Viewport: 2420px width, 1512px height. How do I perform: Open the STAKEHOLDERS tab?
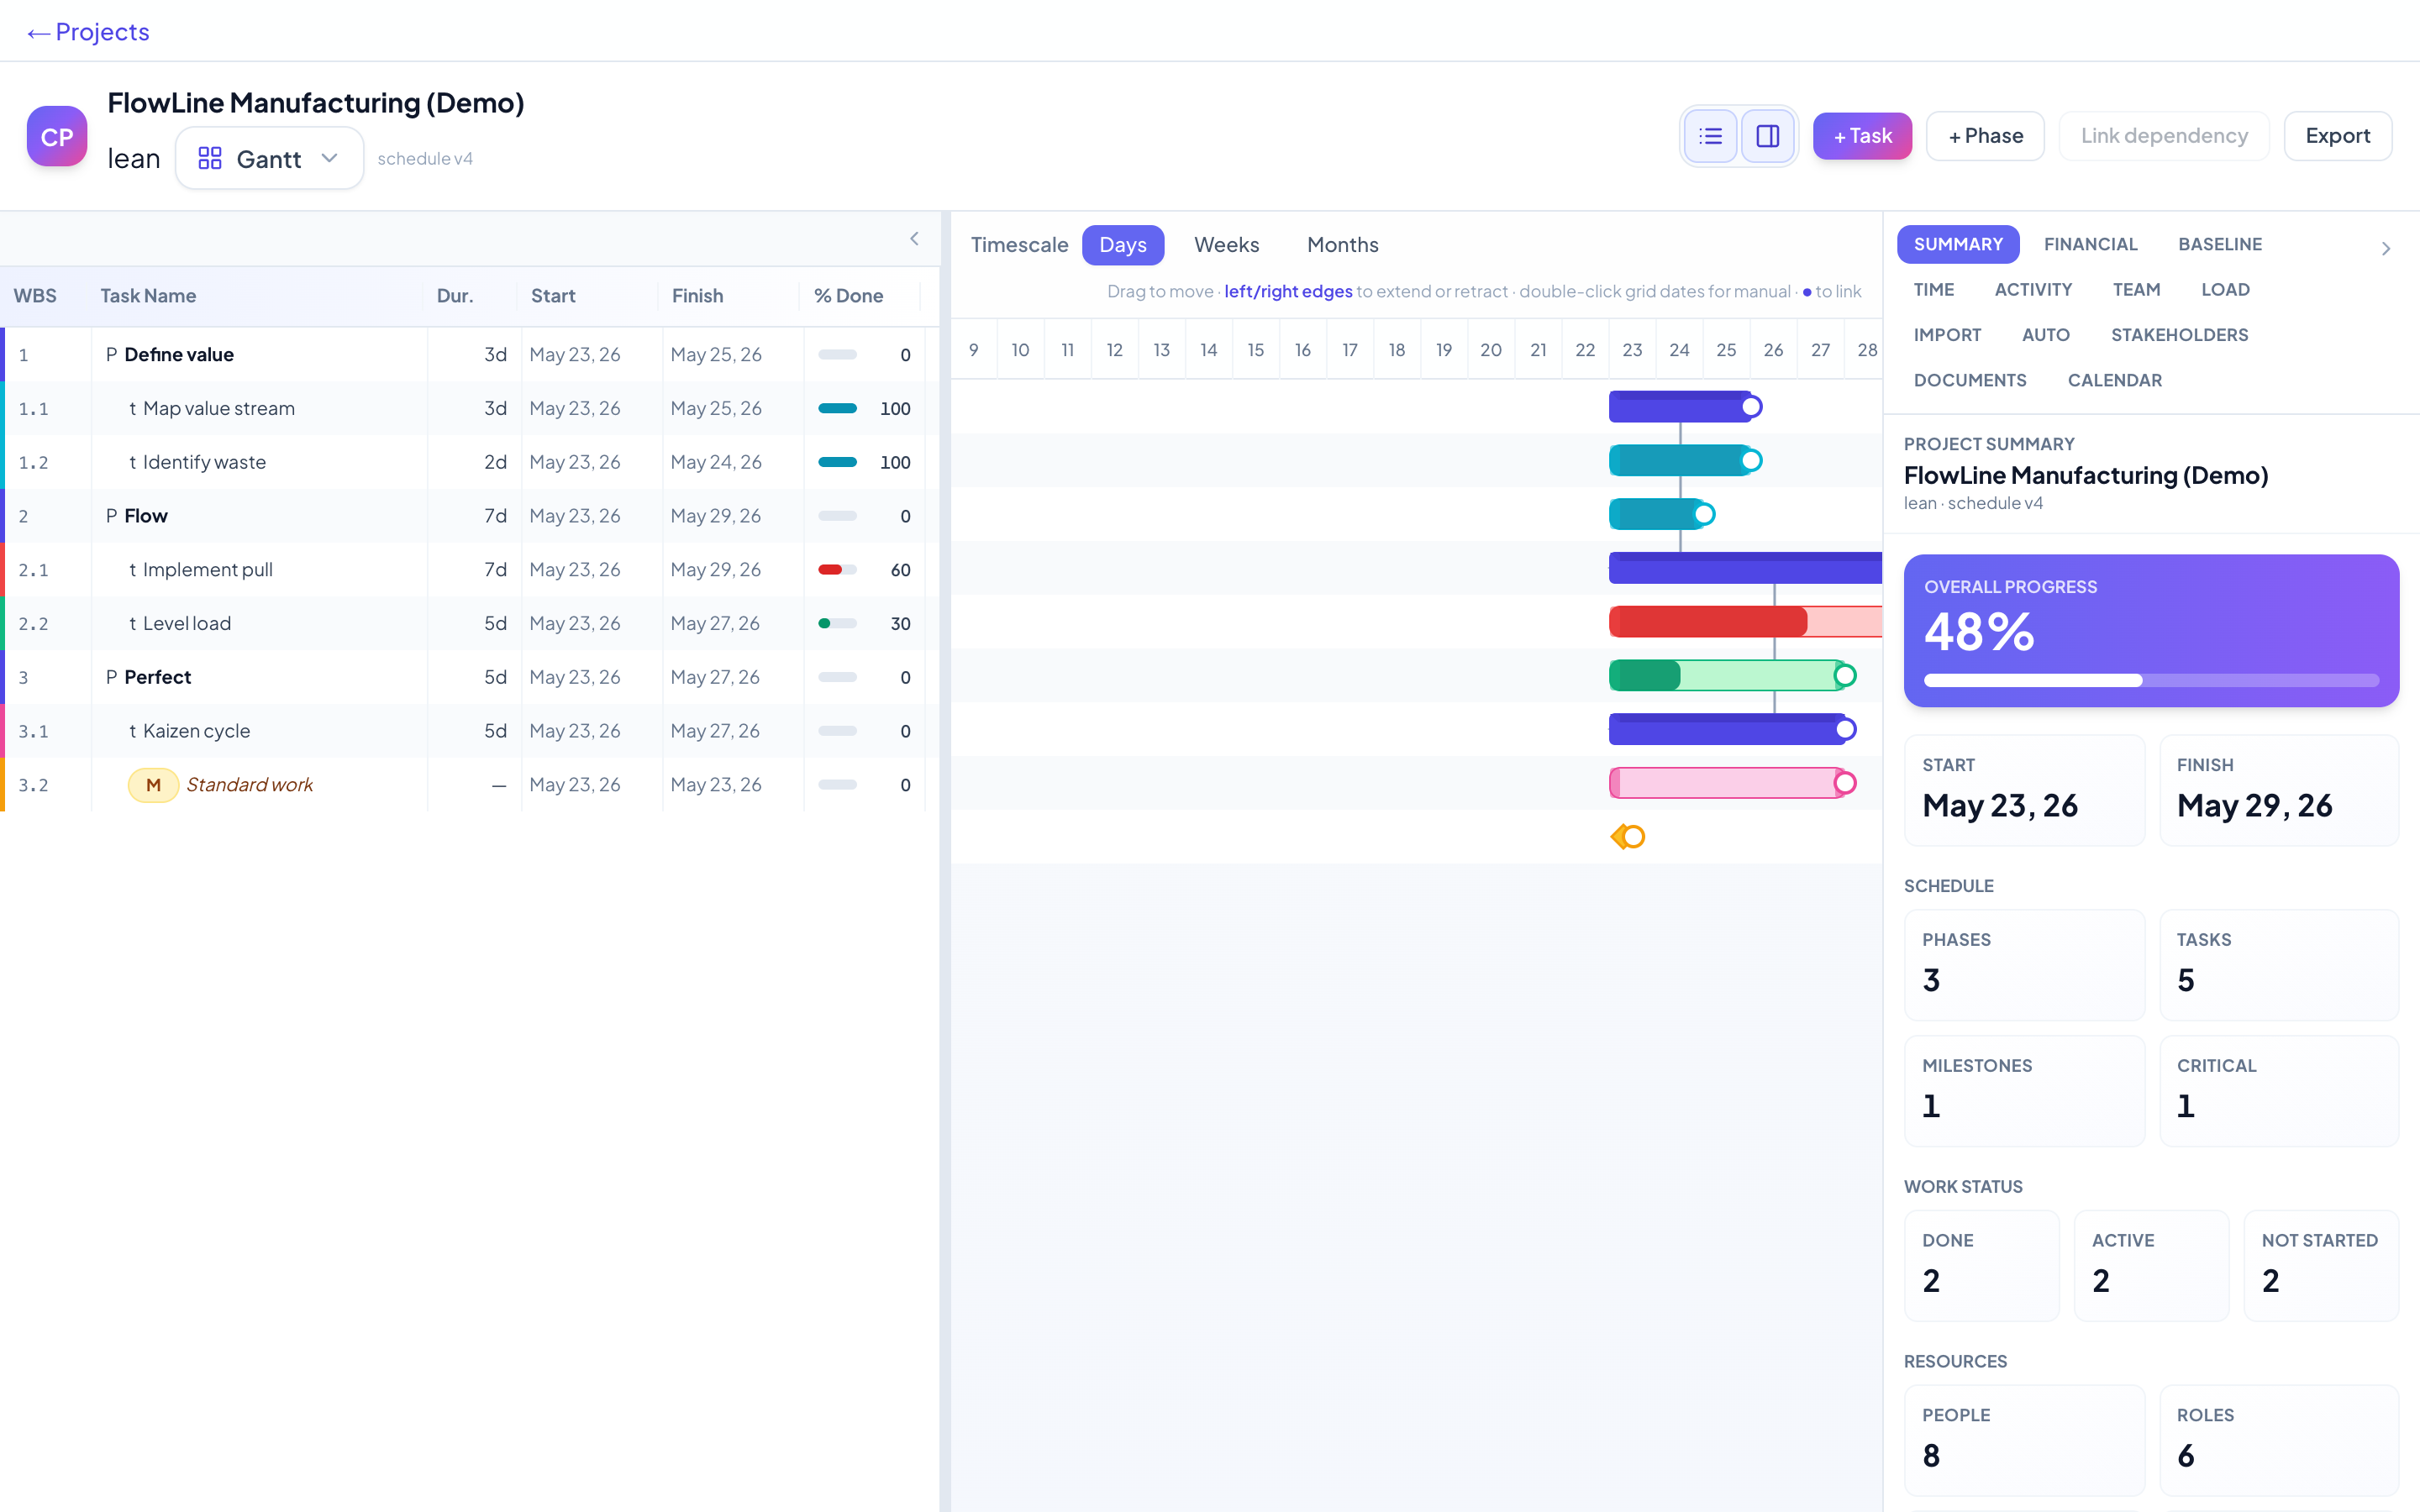click(2179, 335)
